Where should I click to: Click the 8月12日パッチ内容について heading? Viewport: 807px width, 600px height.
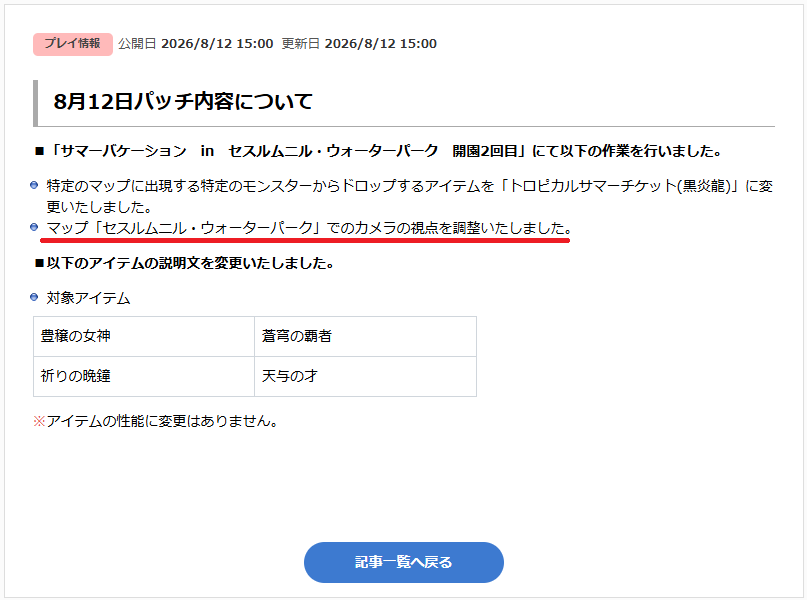pyautogui.click(x=183, y=101)
